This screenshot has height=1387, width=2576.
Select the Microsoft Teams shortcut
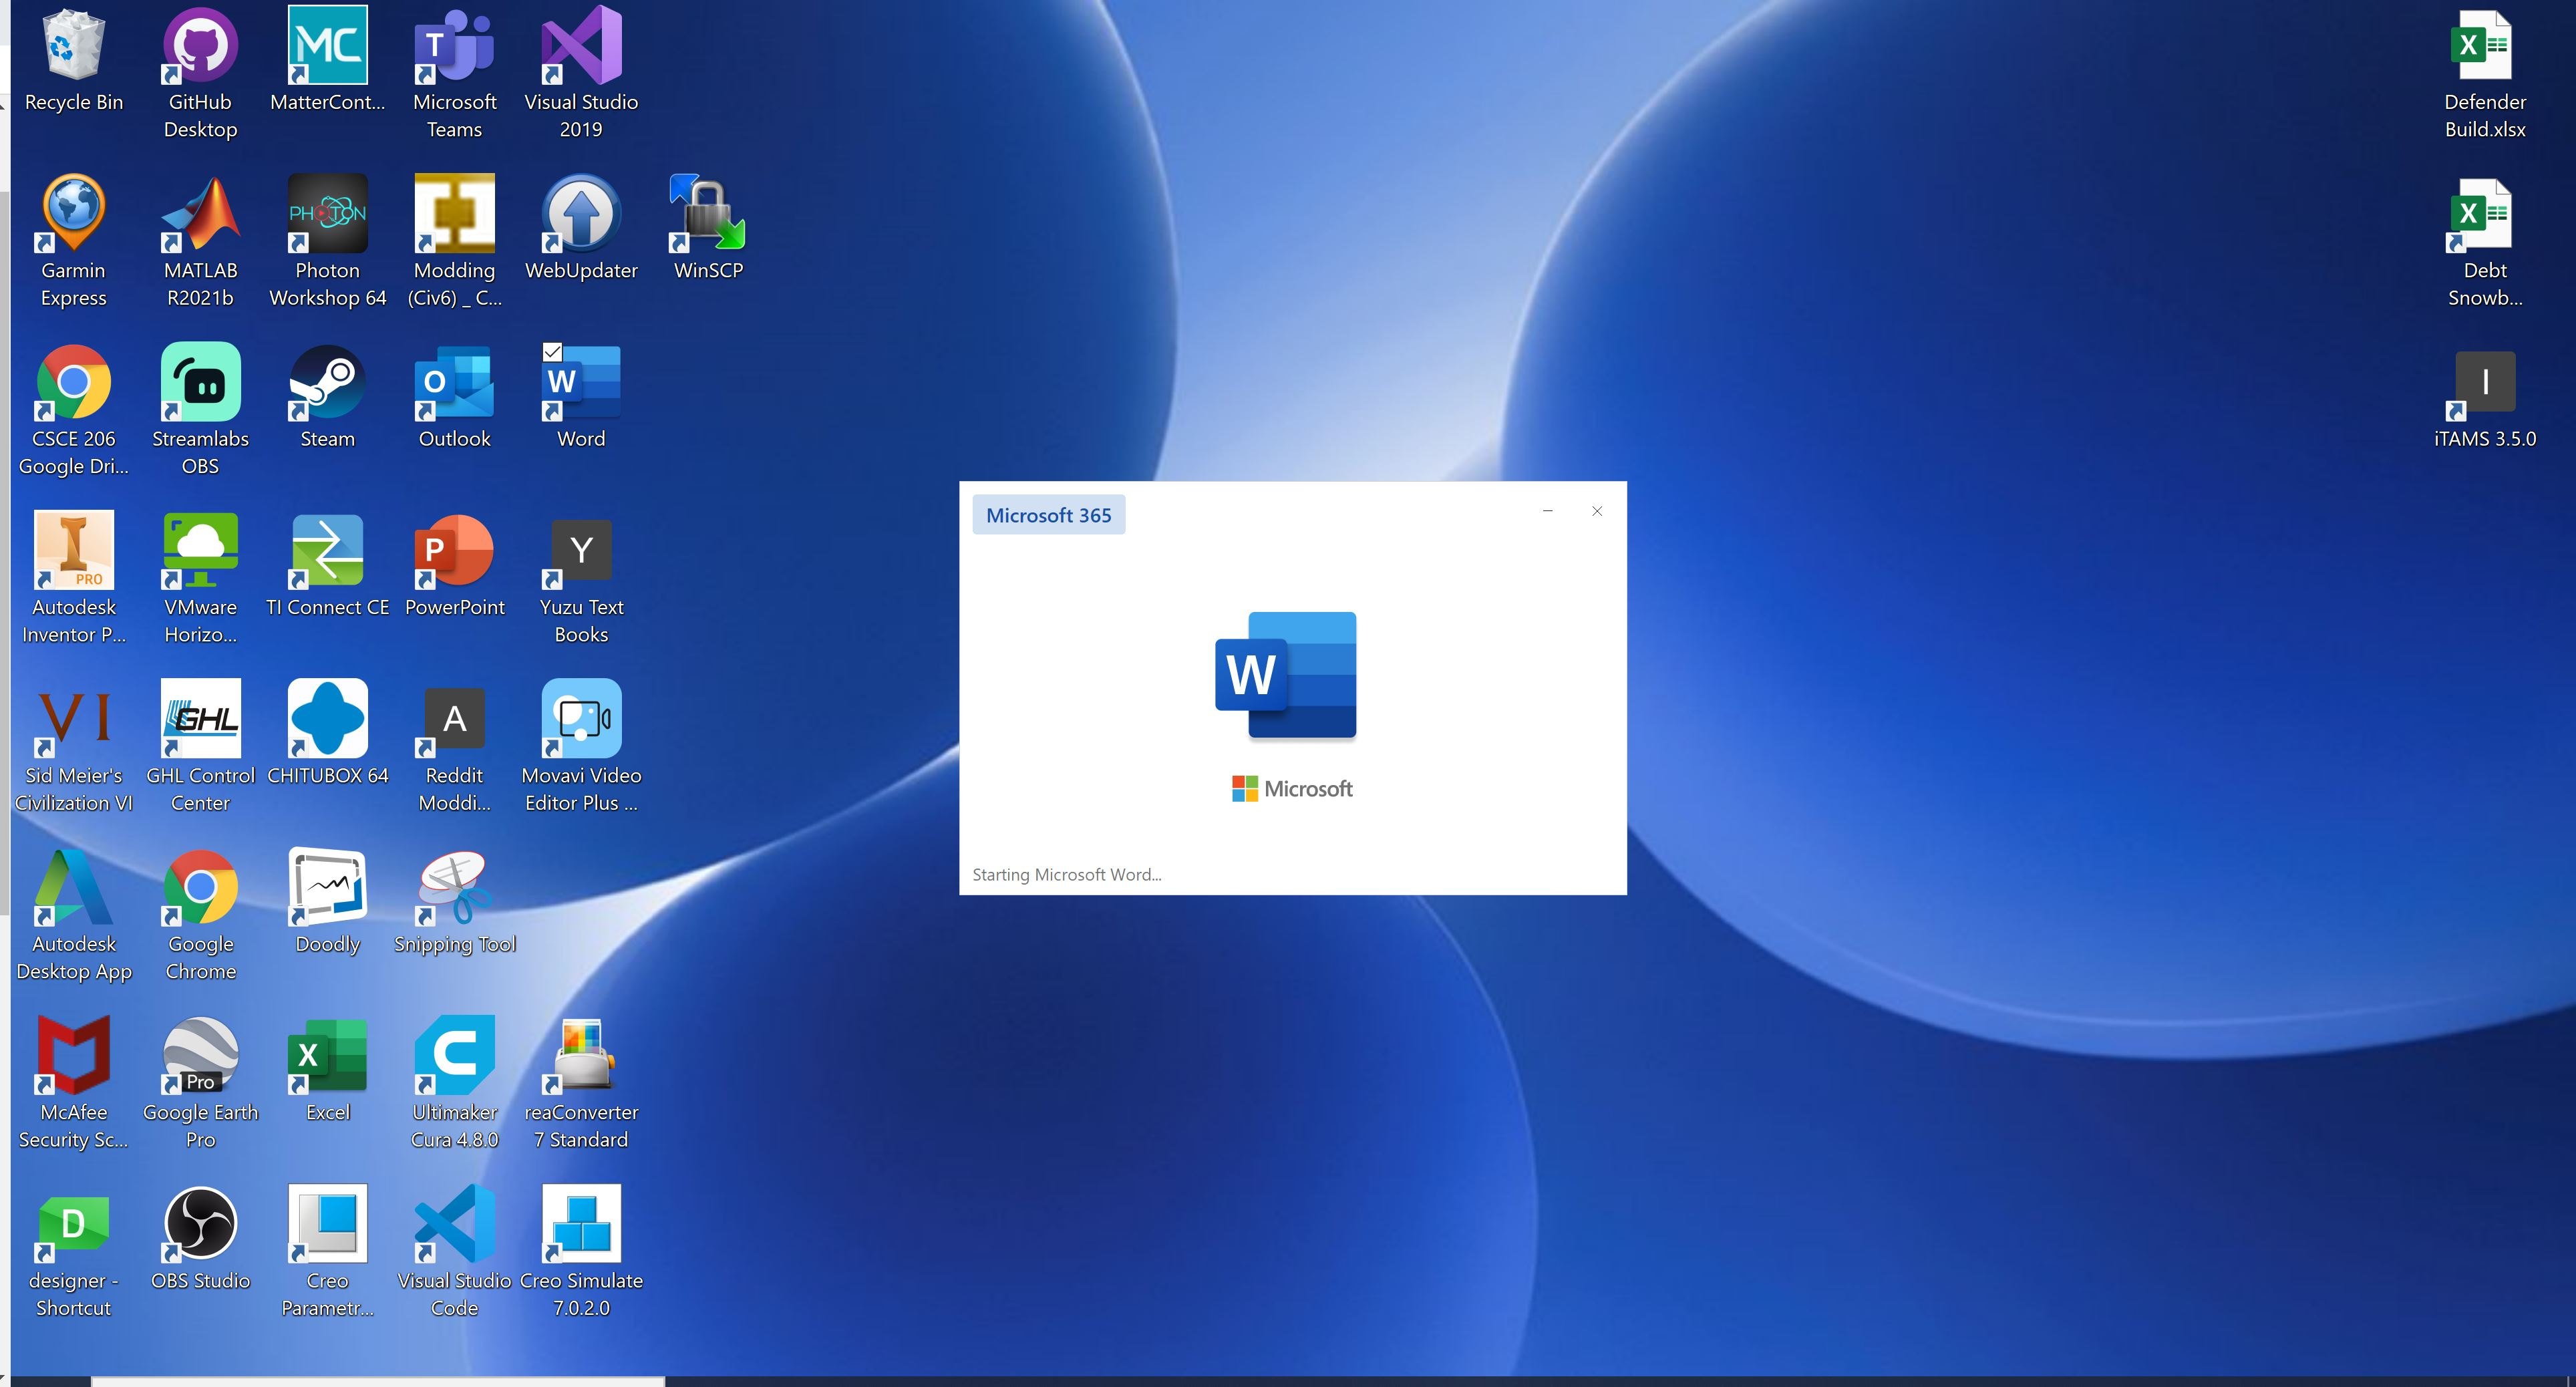454,45
